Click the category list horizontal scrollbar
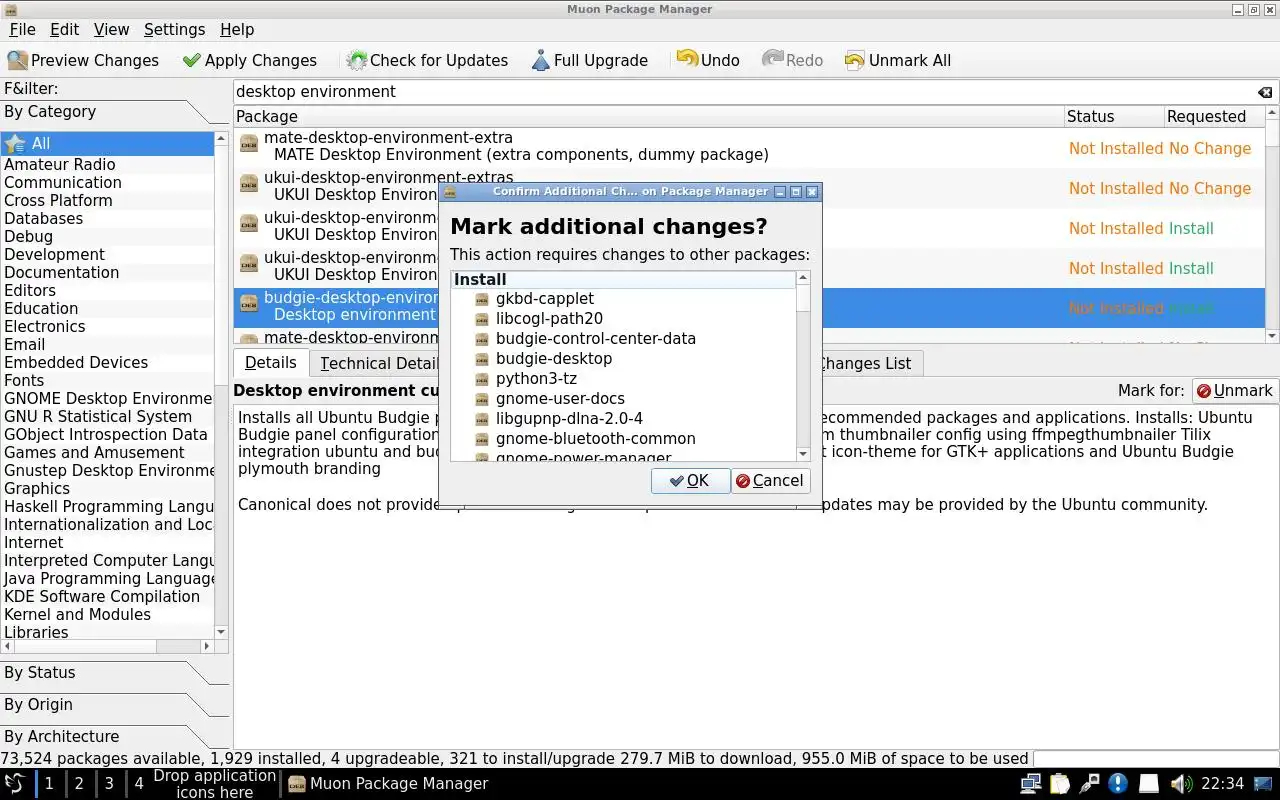Viewport: 1280px width, 800px height. pyautogui.click(x=108, y=647)
